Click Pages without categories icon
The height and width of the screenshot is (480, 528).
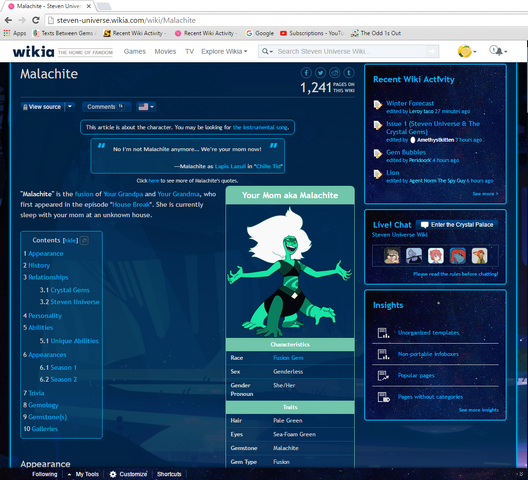point(383,397)
